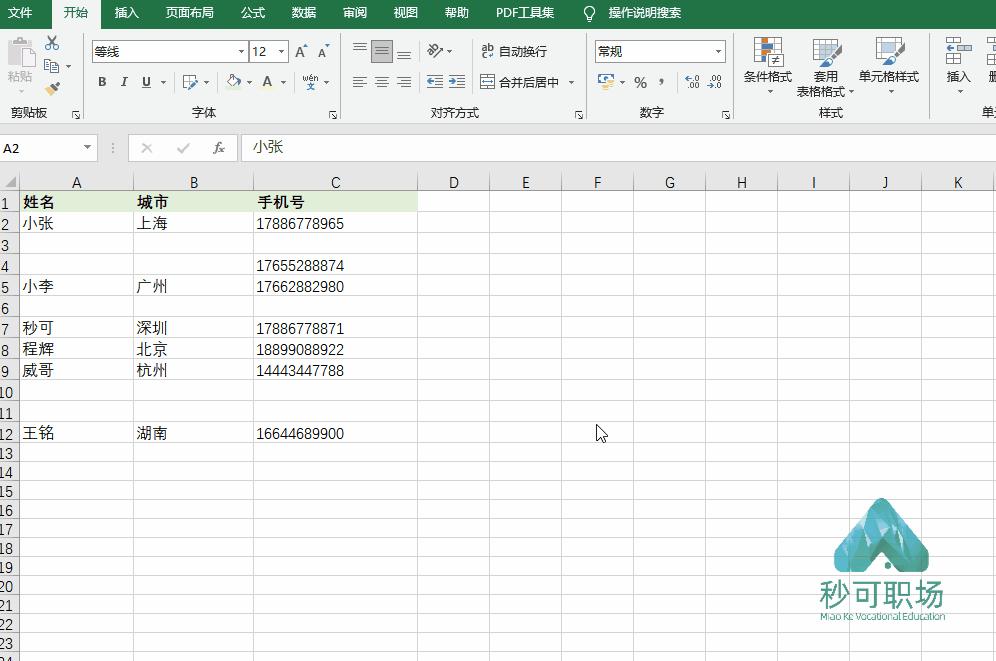Viewport: 996px width, 661px height.
Task: Click the percent style icon
Action: [x=640, y=82]
